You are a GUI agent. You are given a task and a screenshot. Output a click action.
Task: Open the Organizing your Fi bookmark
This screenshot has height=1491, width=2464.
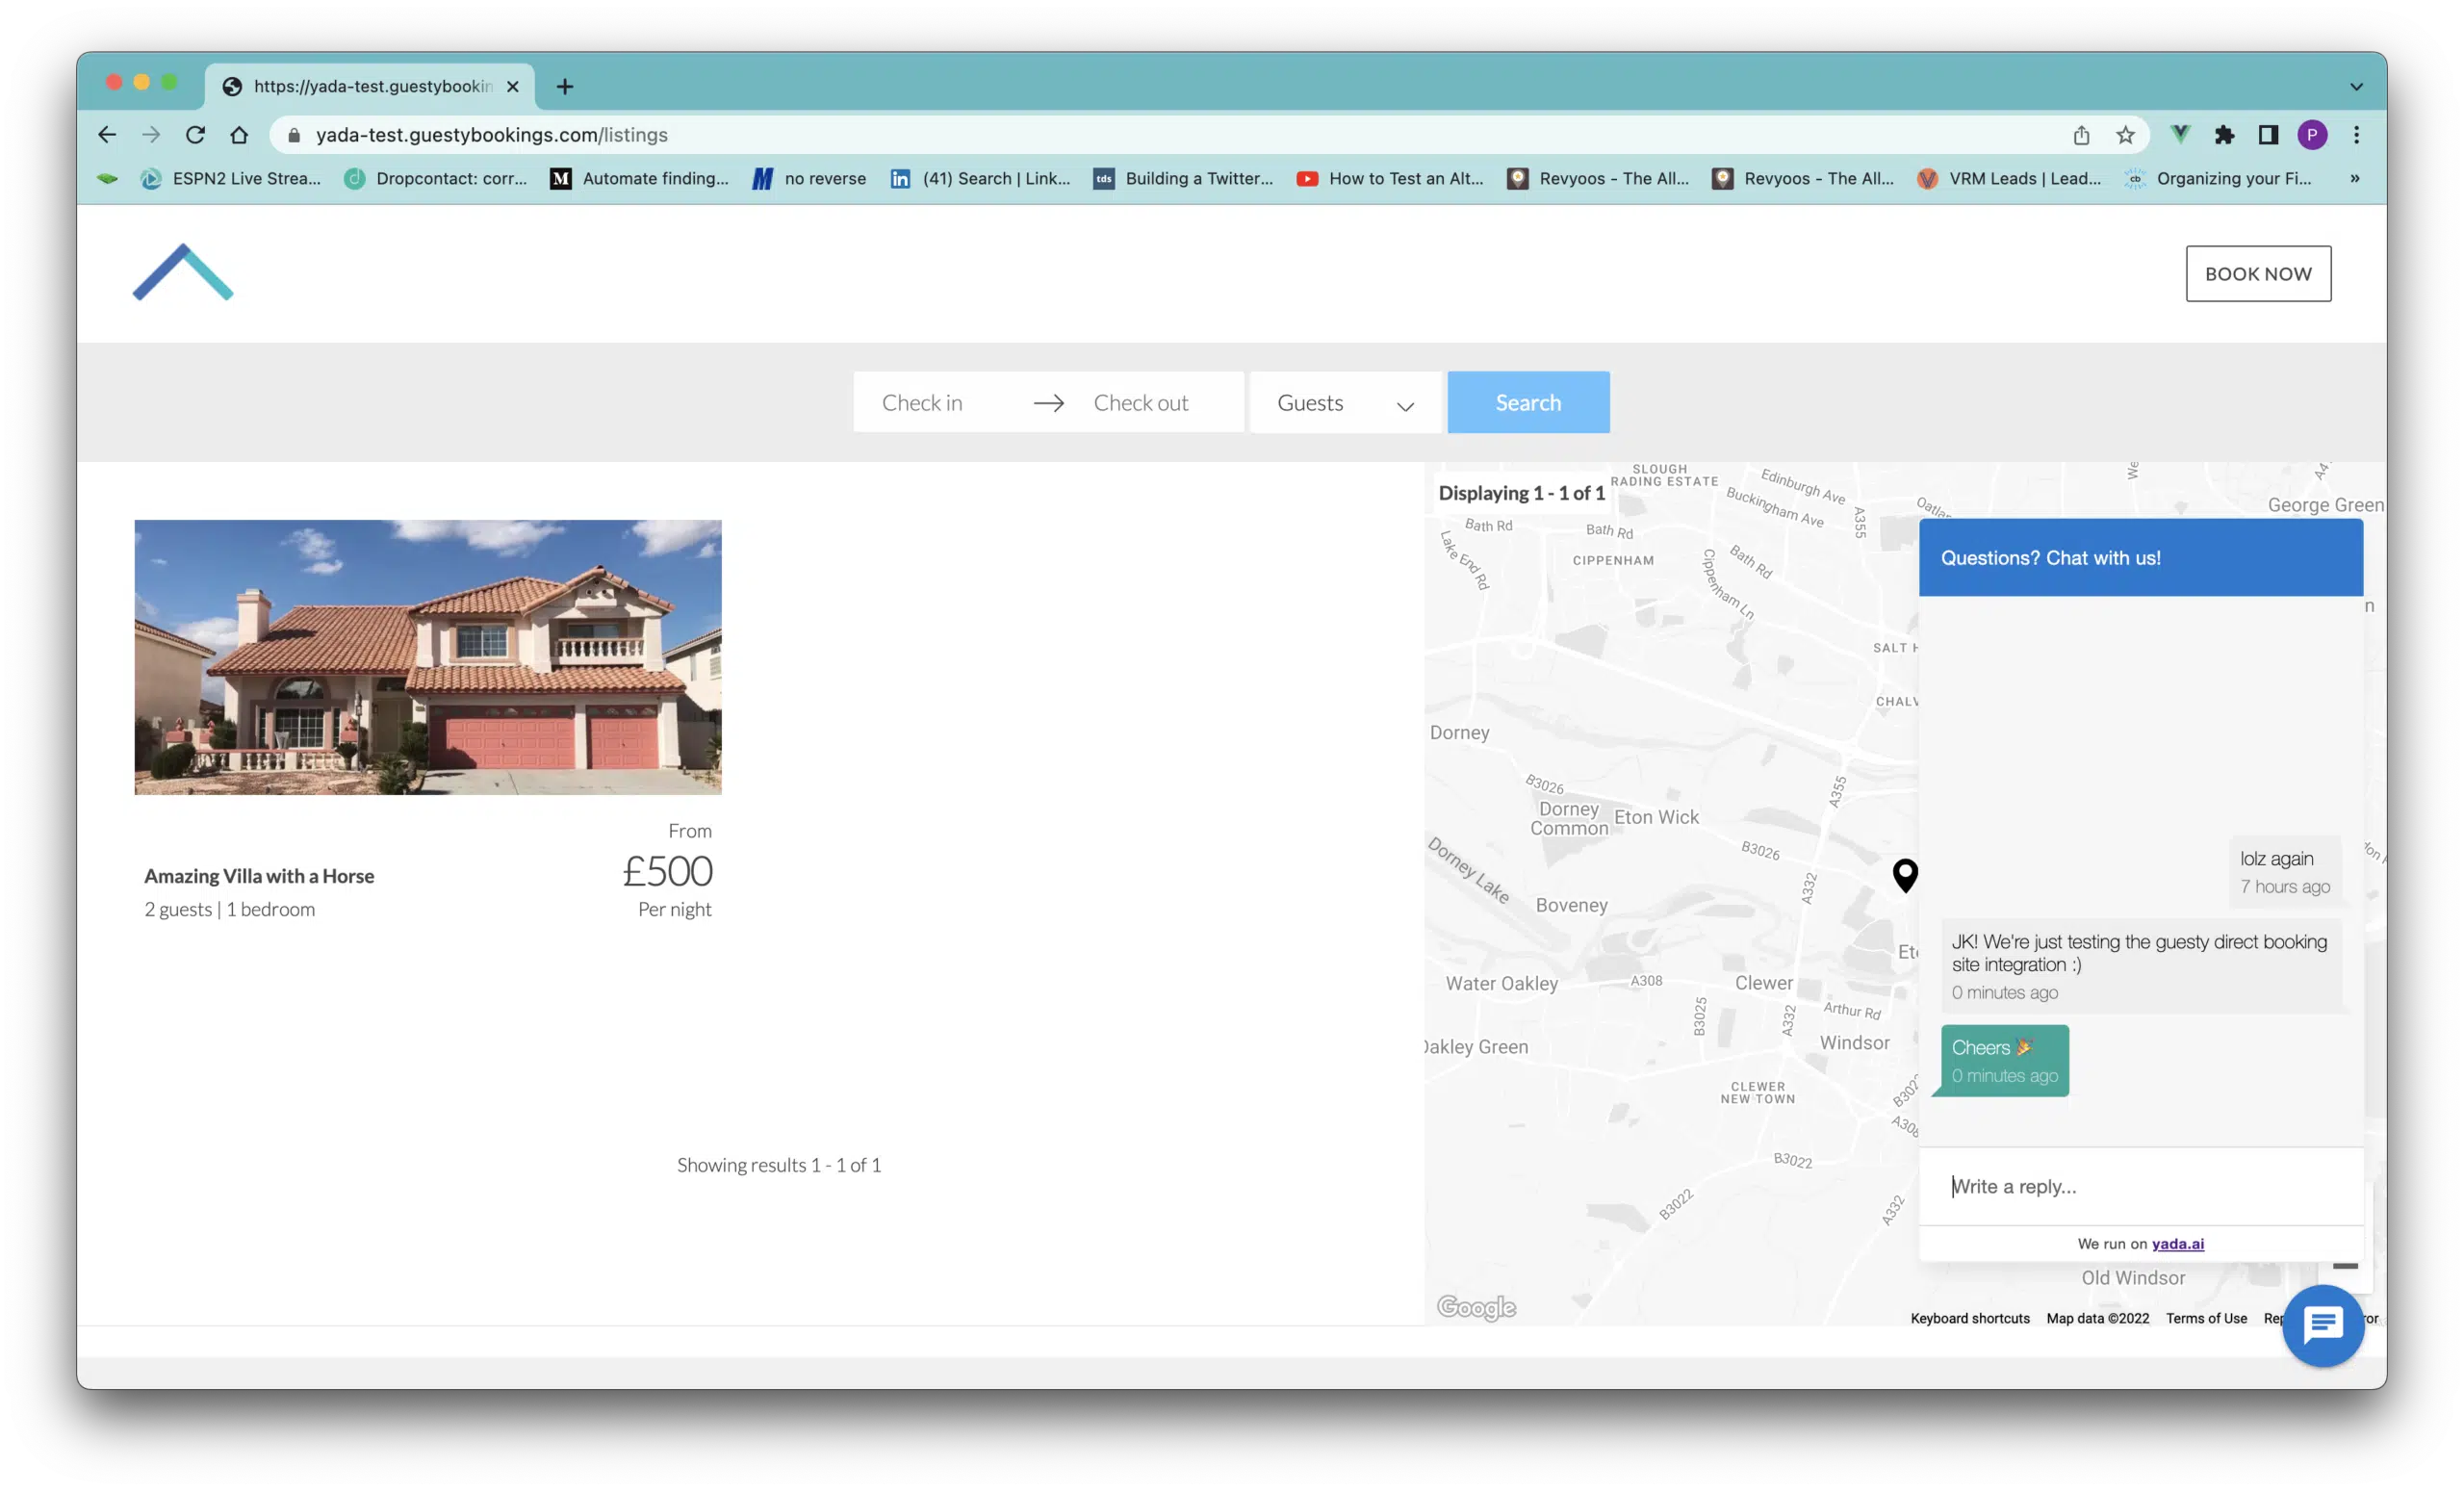coord(2219,178)
